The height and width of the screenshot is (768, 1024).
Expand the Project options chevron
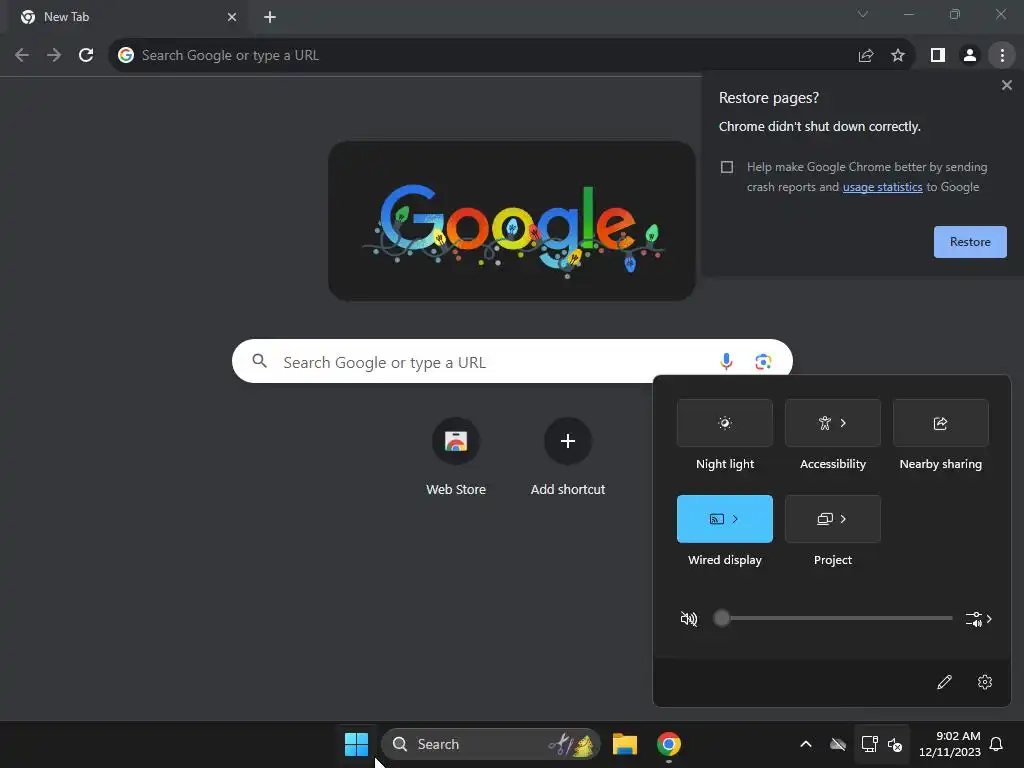click(x=843, y=519)
